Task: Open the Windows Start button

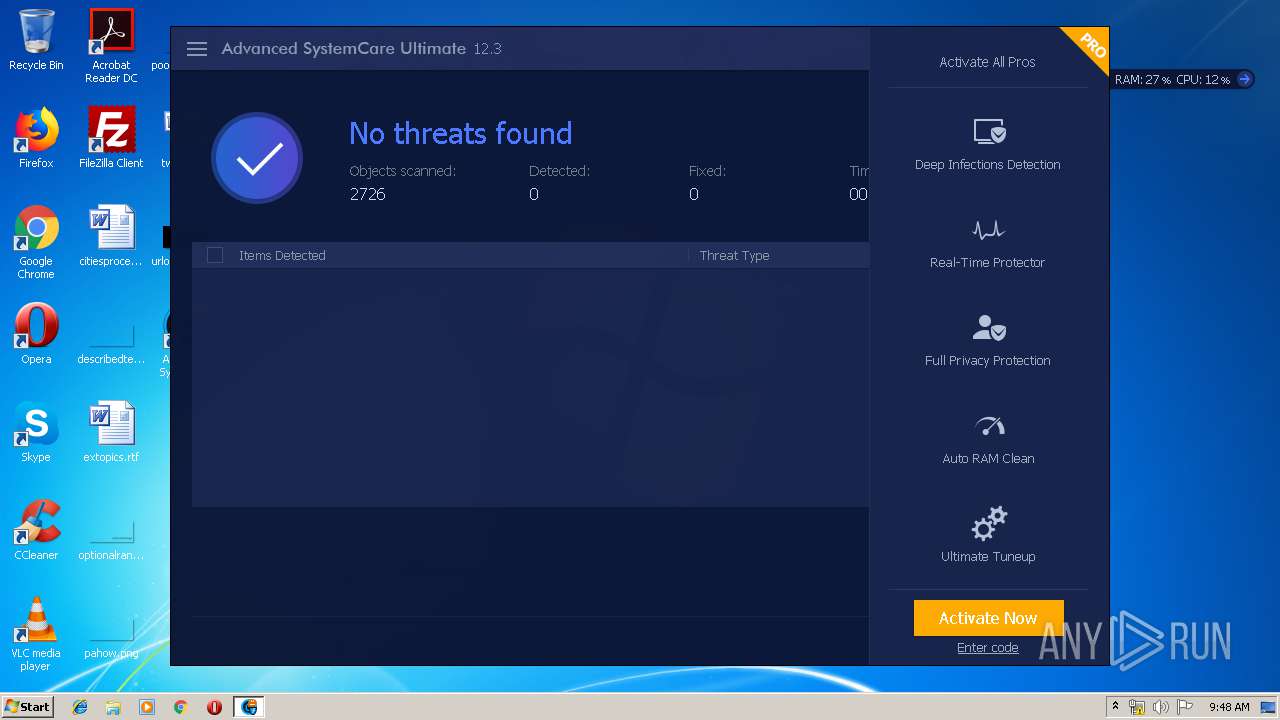Action: pos(28,707)
